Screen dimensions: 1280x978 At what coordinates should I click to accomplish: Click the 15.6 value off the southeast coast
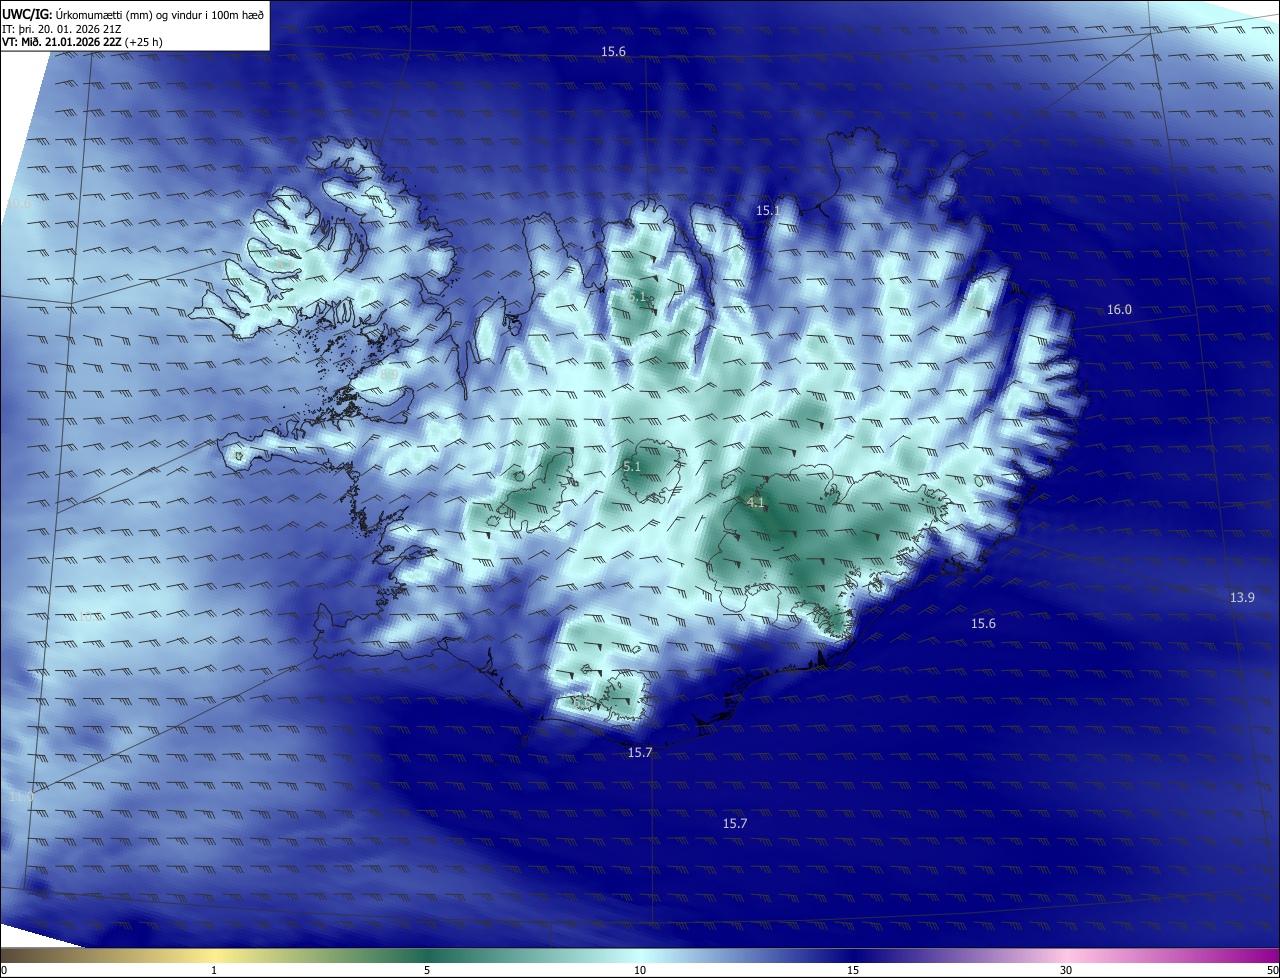tap(983, 624)
